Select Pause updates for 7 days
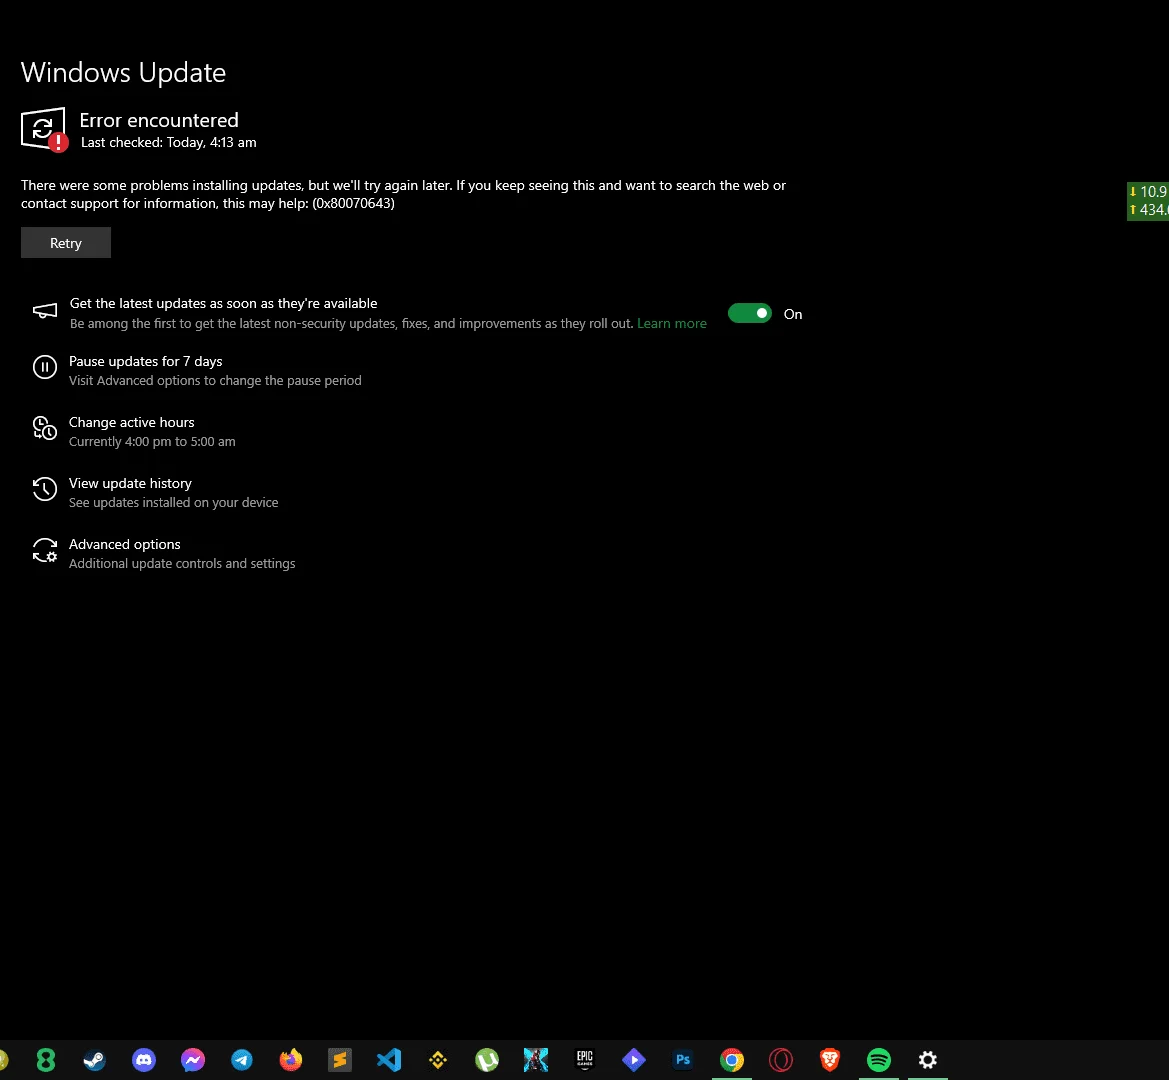The width and height of the screenshot is (1169, 1080). pyautogui.click(x=145, y=361)
